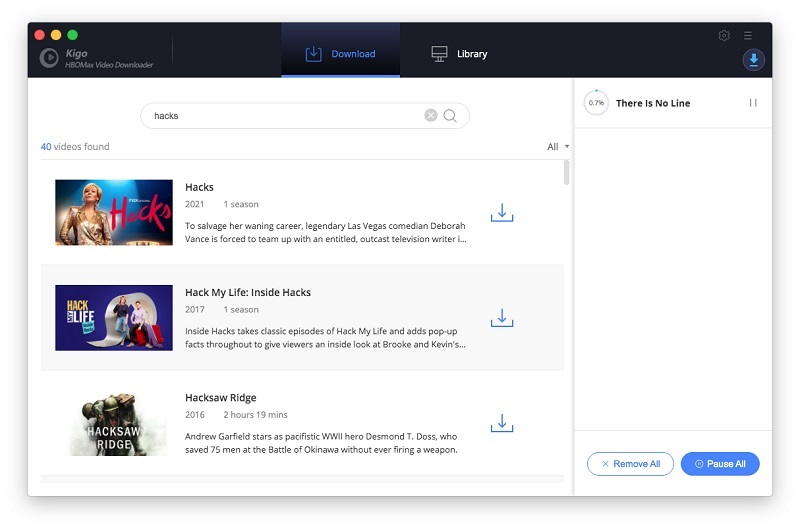Download Hack My Life: Inside Hacks
Screen dimensions: 800x529
[502, 318]
